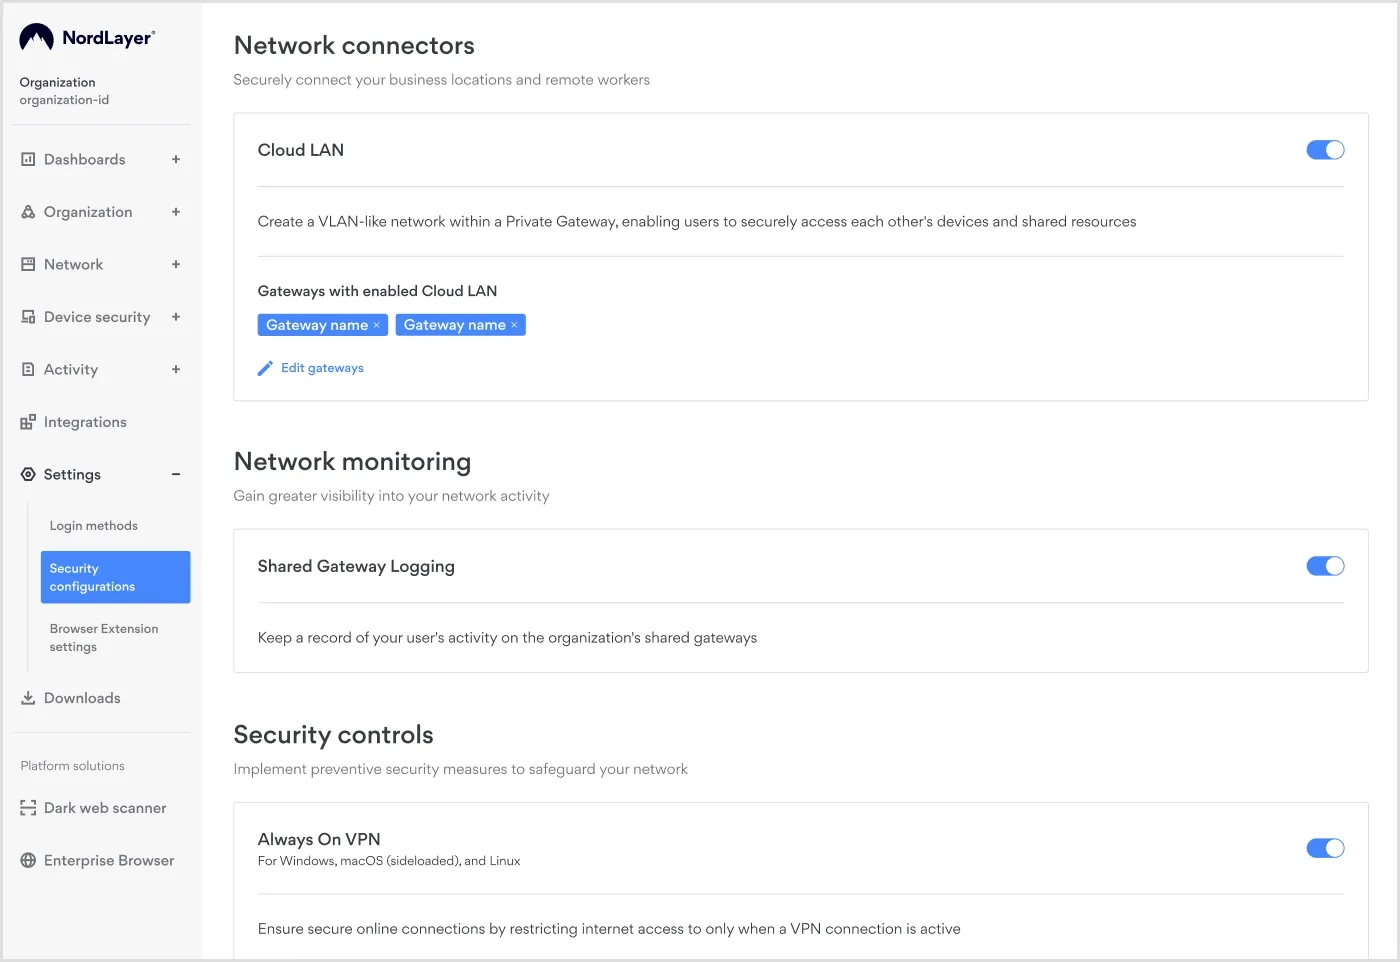
Task: Expand the Activity sidebar section
Action: [x=176, y=369]
